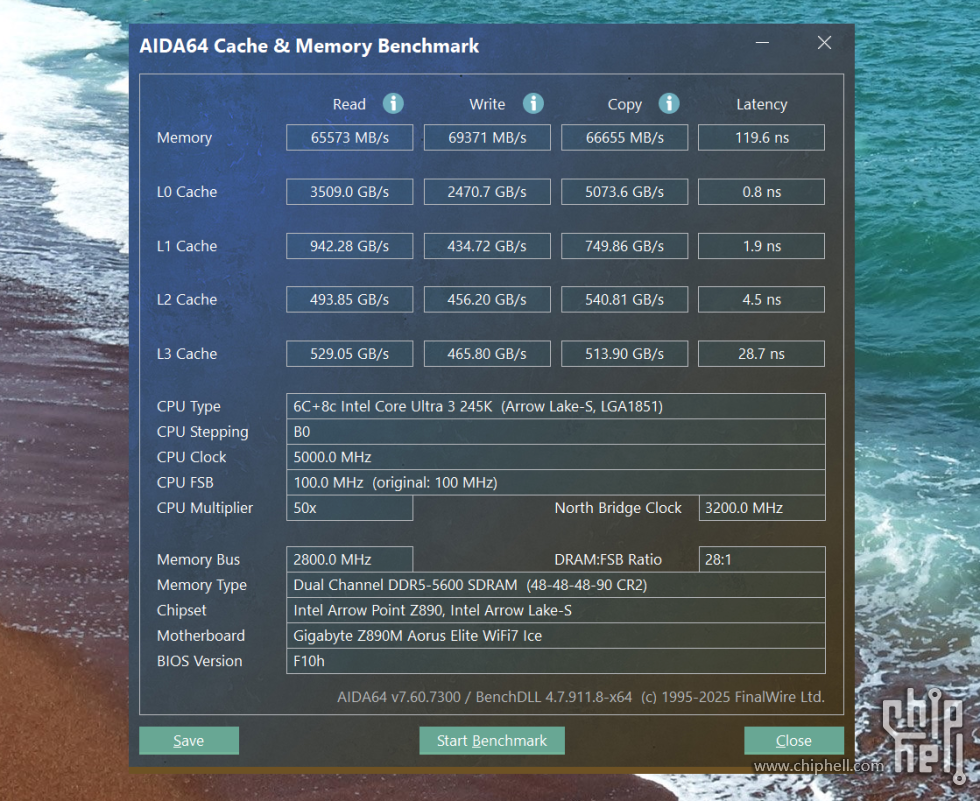Click the DRAM:FSB Ratio label
This screenshot has width=980, height=801.
(x=608, y=559)
